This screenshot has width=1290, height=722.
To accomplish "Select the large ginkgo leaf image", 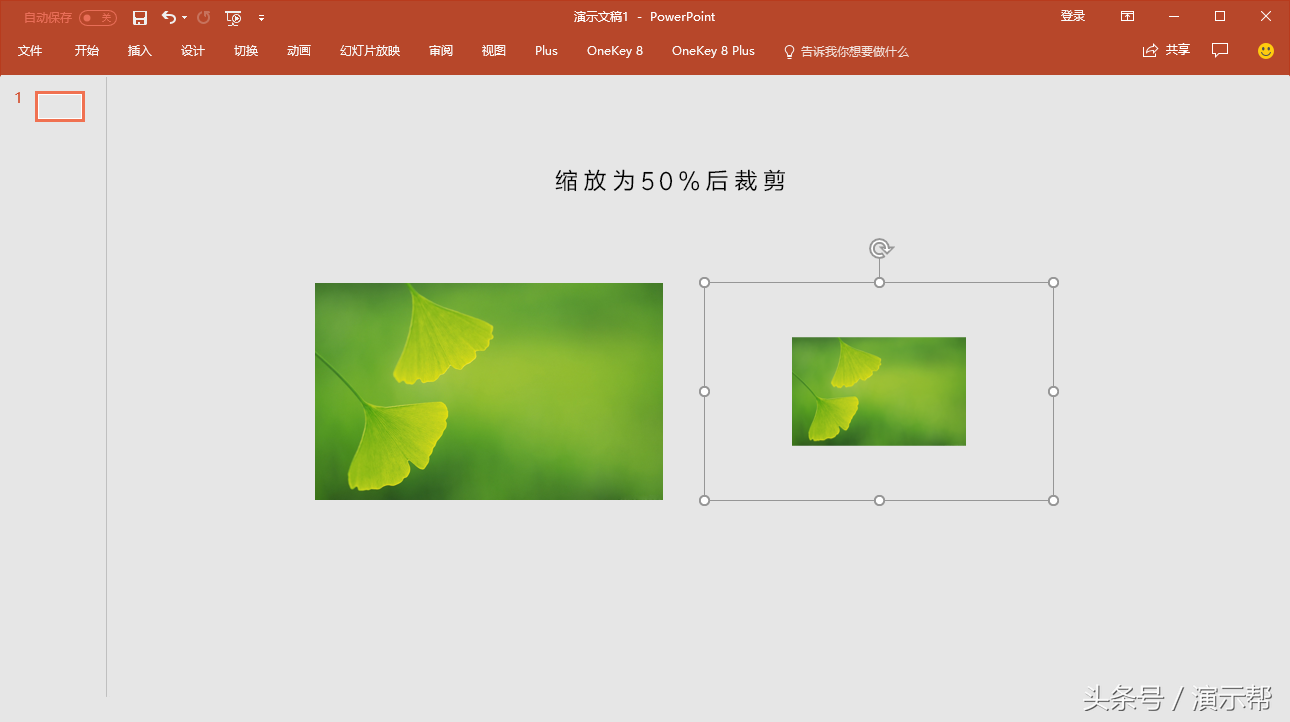I will 489,391.
